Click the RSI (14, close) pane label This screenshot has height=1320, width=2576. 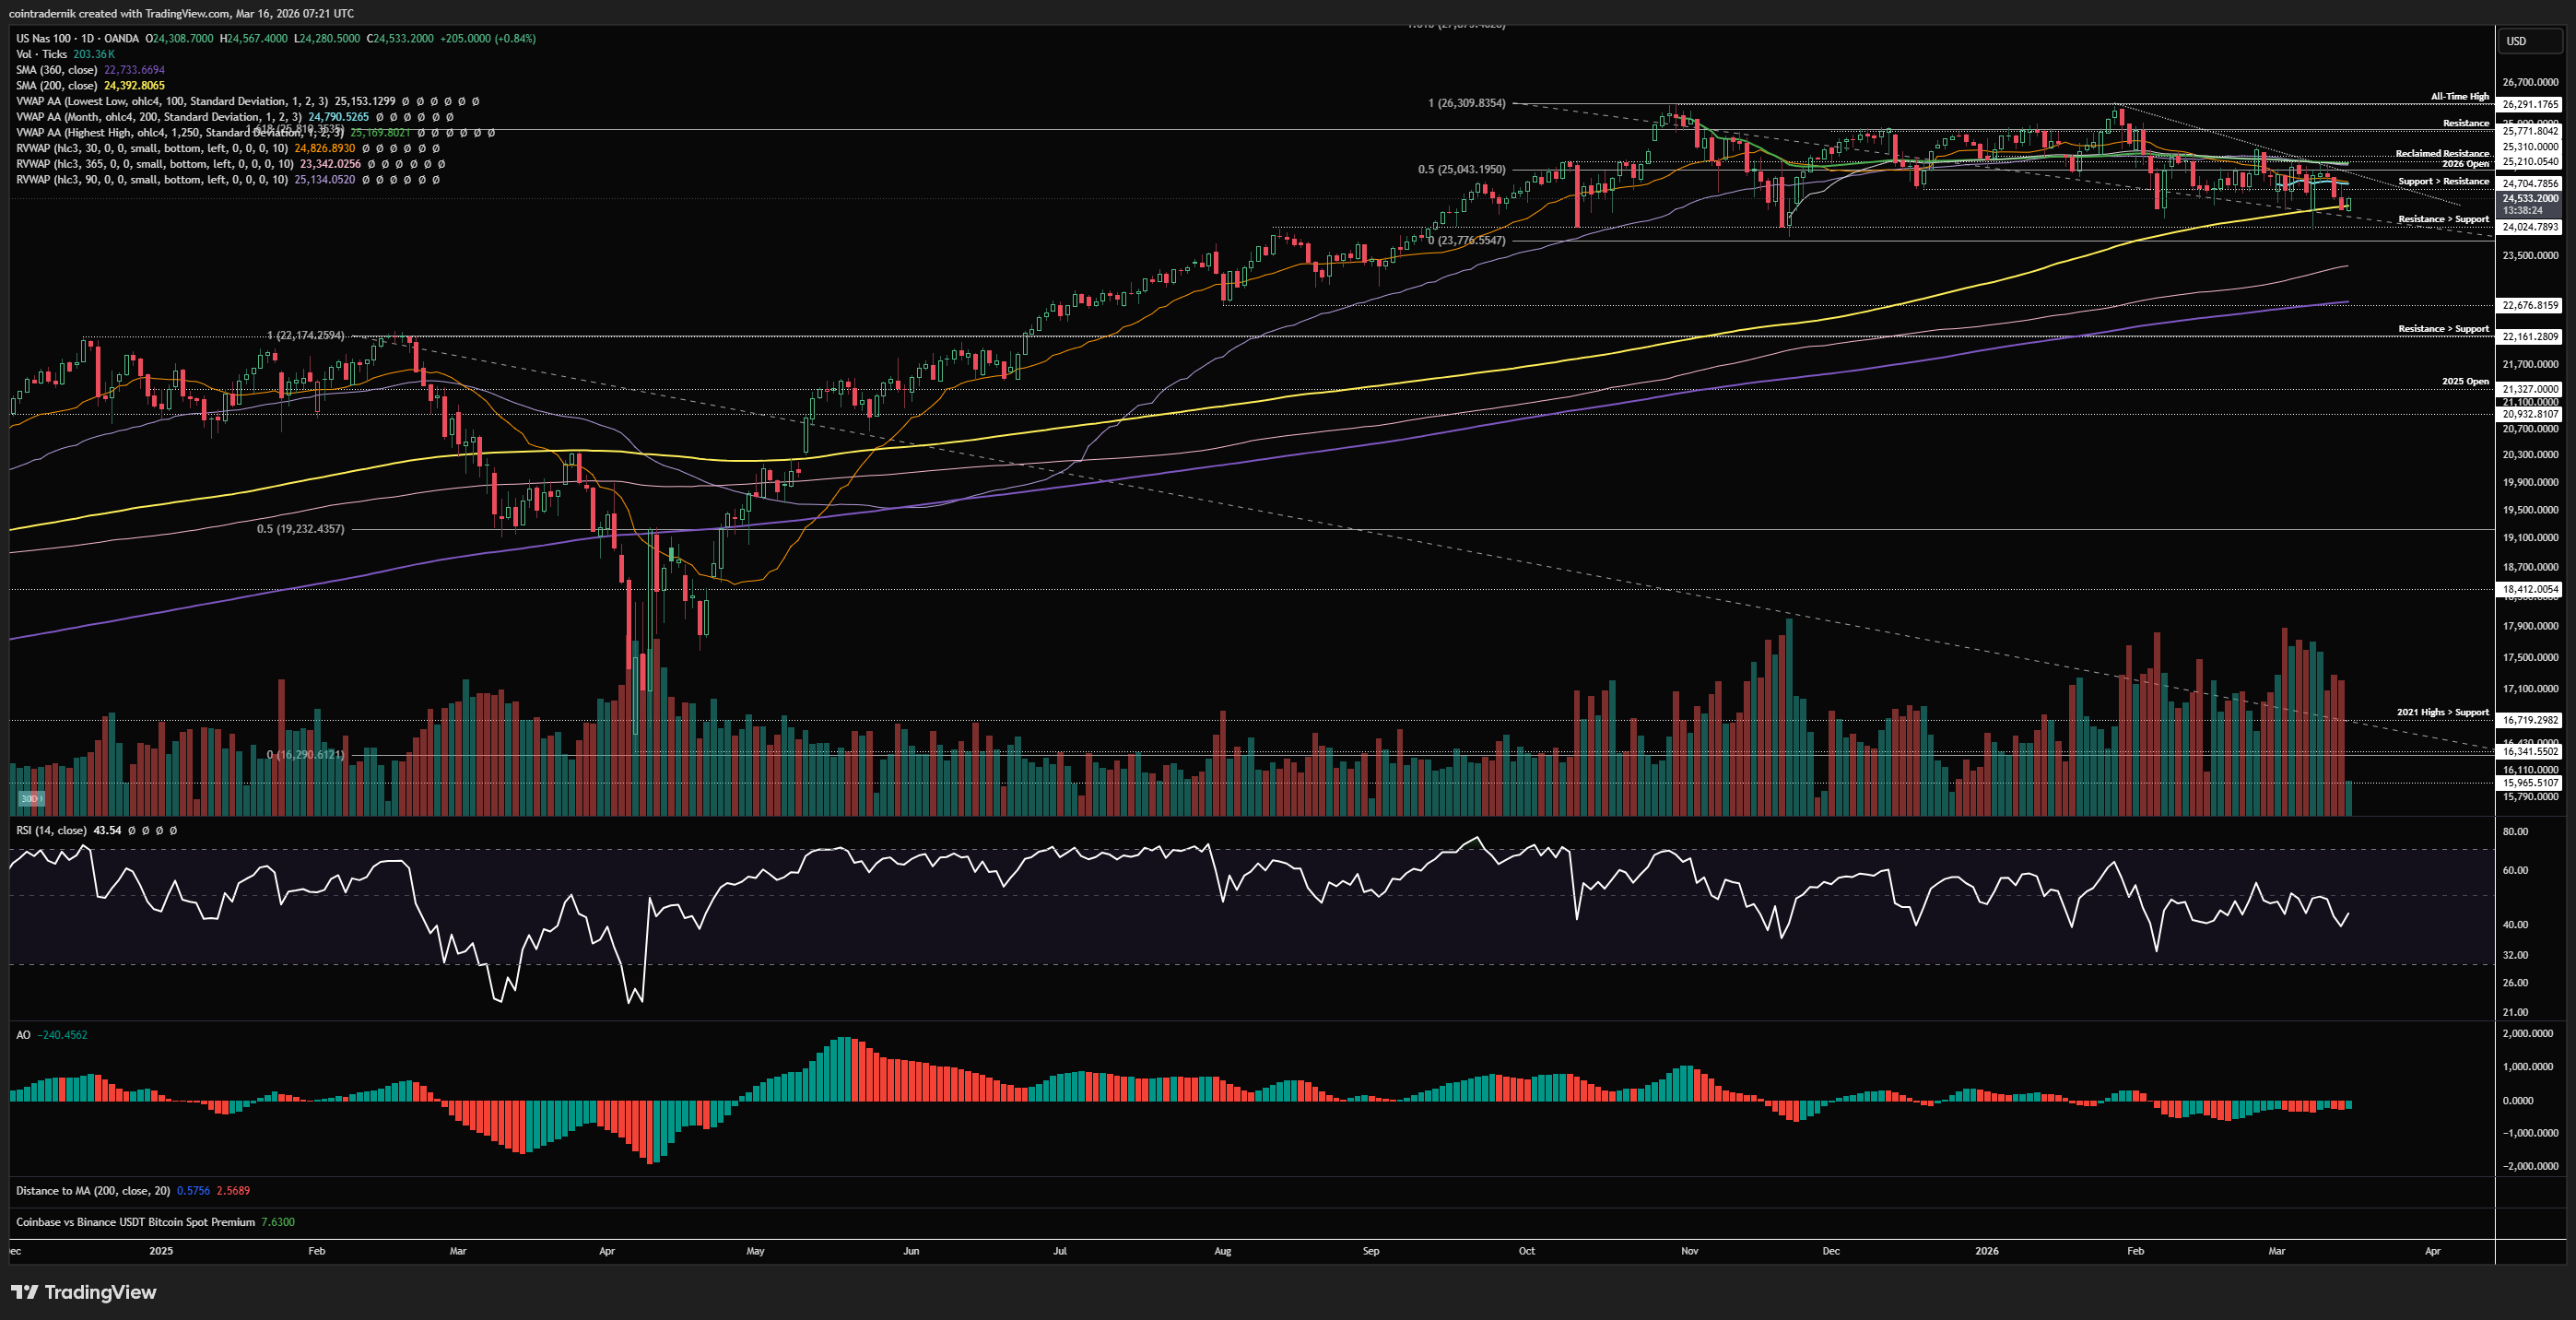pos(51,830)
